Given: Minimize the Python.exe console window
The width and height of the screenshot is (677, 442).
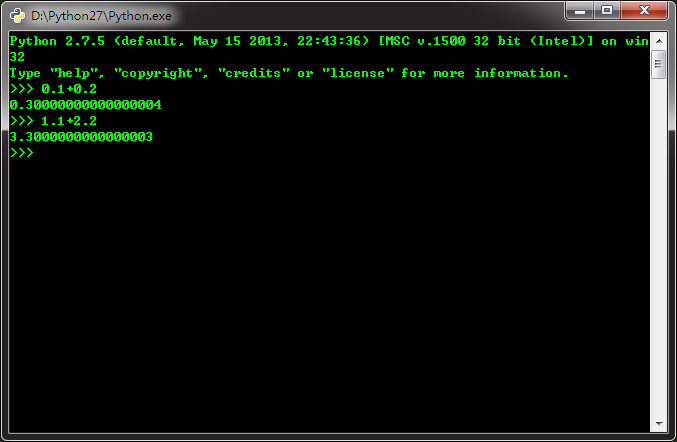Looking at the screenshot, I should (580, 11).
